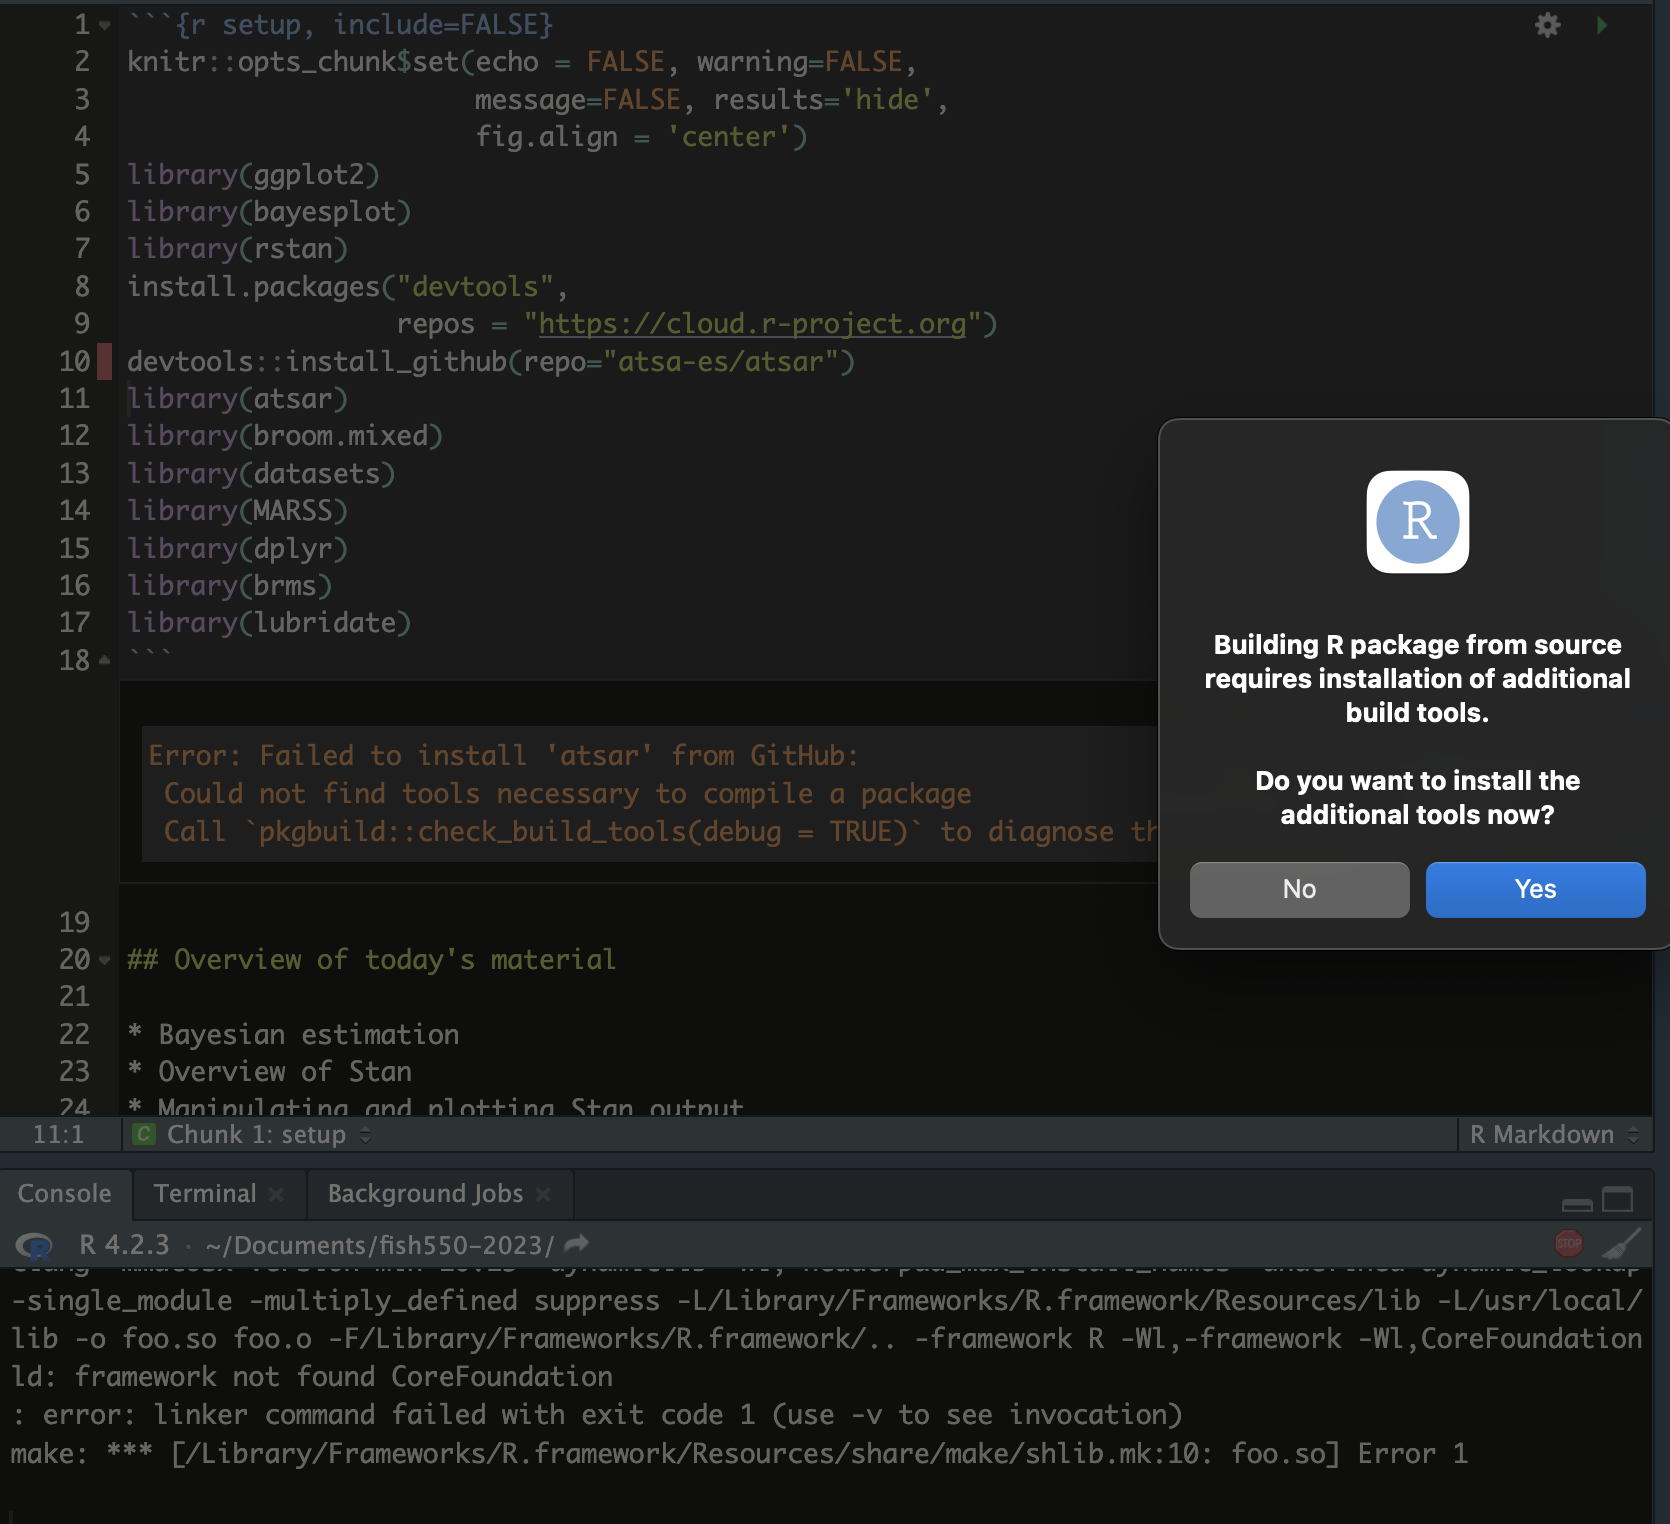The image size is (1670, 1524).
Task: Click cursor position indicator 11:1
Action: [58, 1134]
